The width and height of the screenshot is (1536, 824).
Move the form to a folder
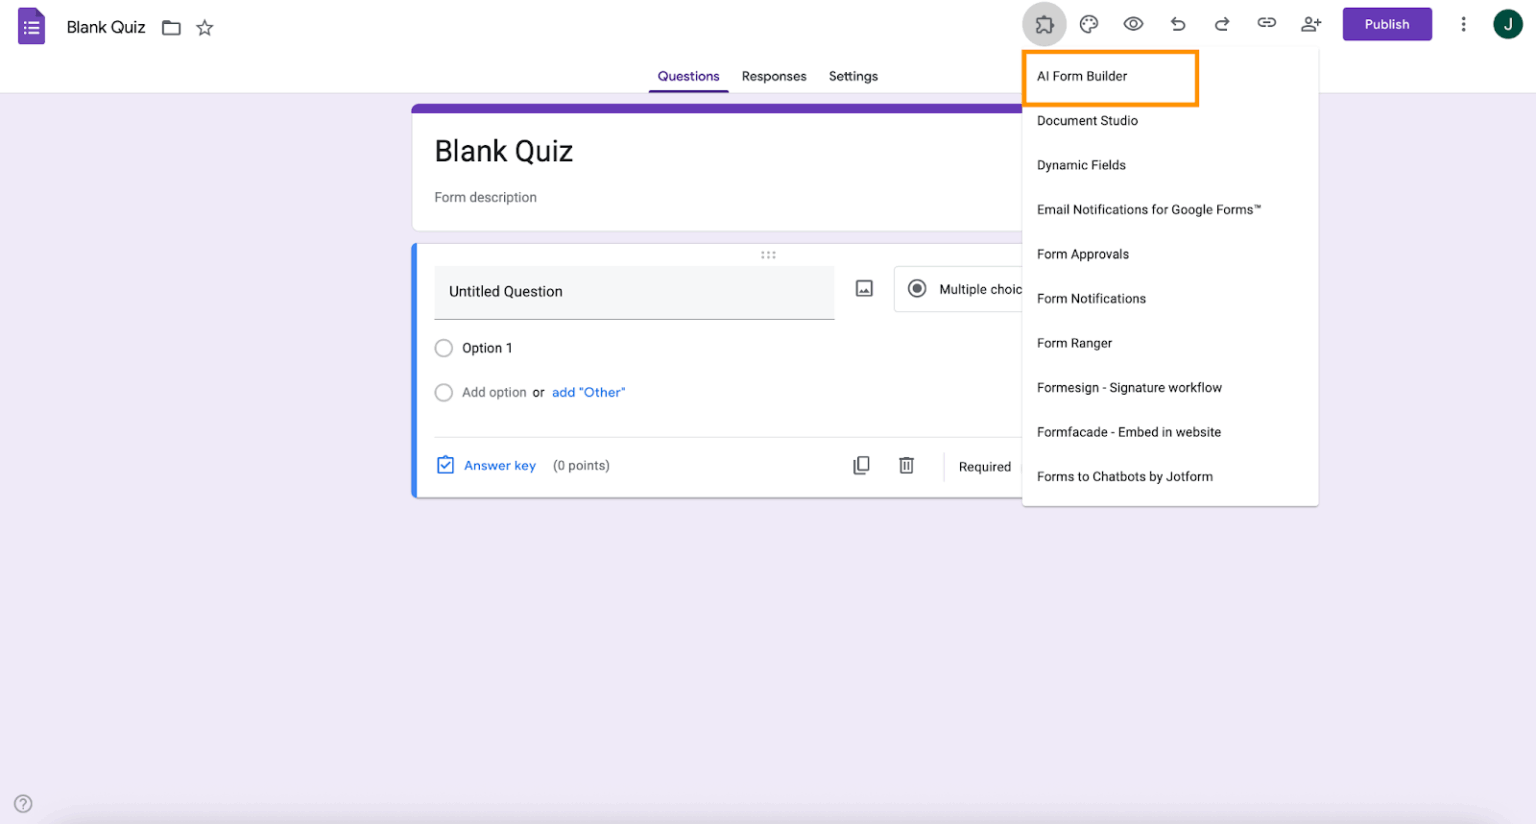(171, 28)
